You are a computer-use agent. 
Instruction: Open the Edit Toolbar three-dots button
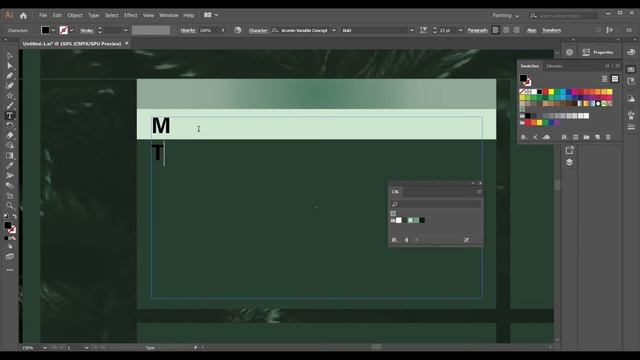[10, 270]
